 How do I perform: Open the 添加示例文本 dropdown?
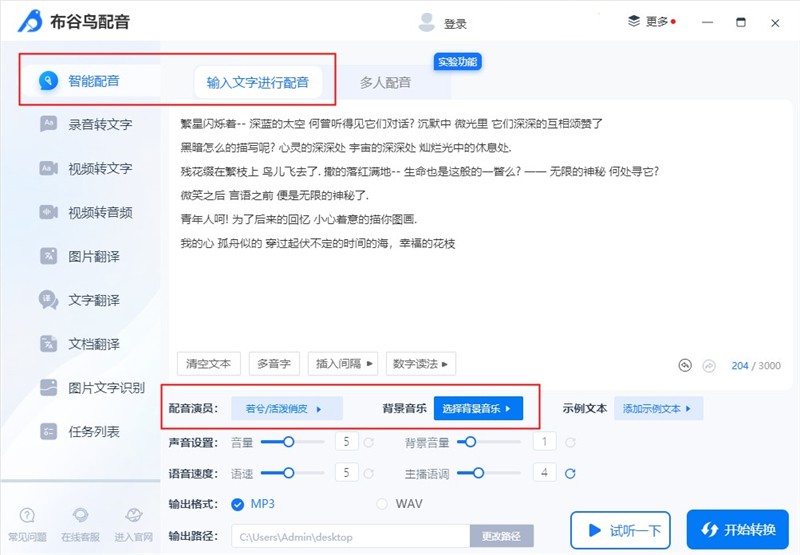coord(658,409)
